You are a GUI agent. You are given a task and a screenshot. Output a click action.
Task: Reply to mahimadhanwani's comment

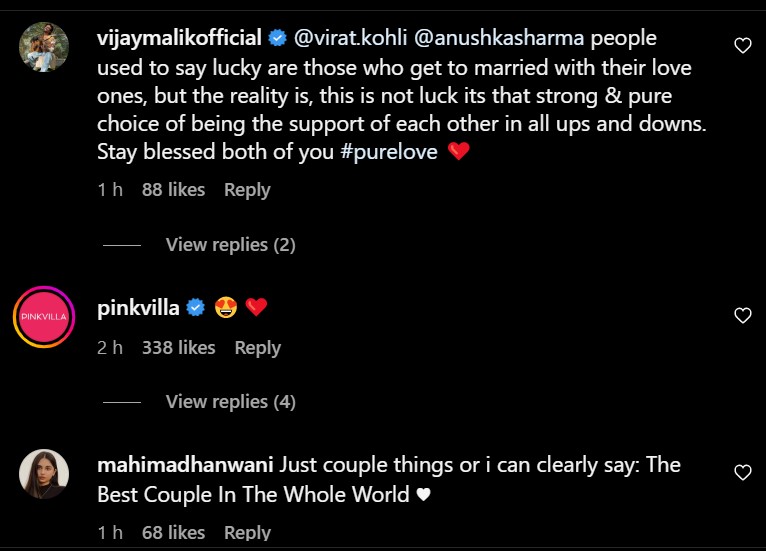pyautogui.click(x=247, y=533)
